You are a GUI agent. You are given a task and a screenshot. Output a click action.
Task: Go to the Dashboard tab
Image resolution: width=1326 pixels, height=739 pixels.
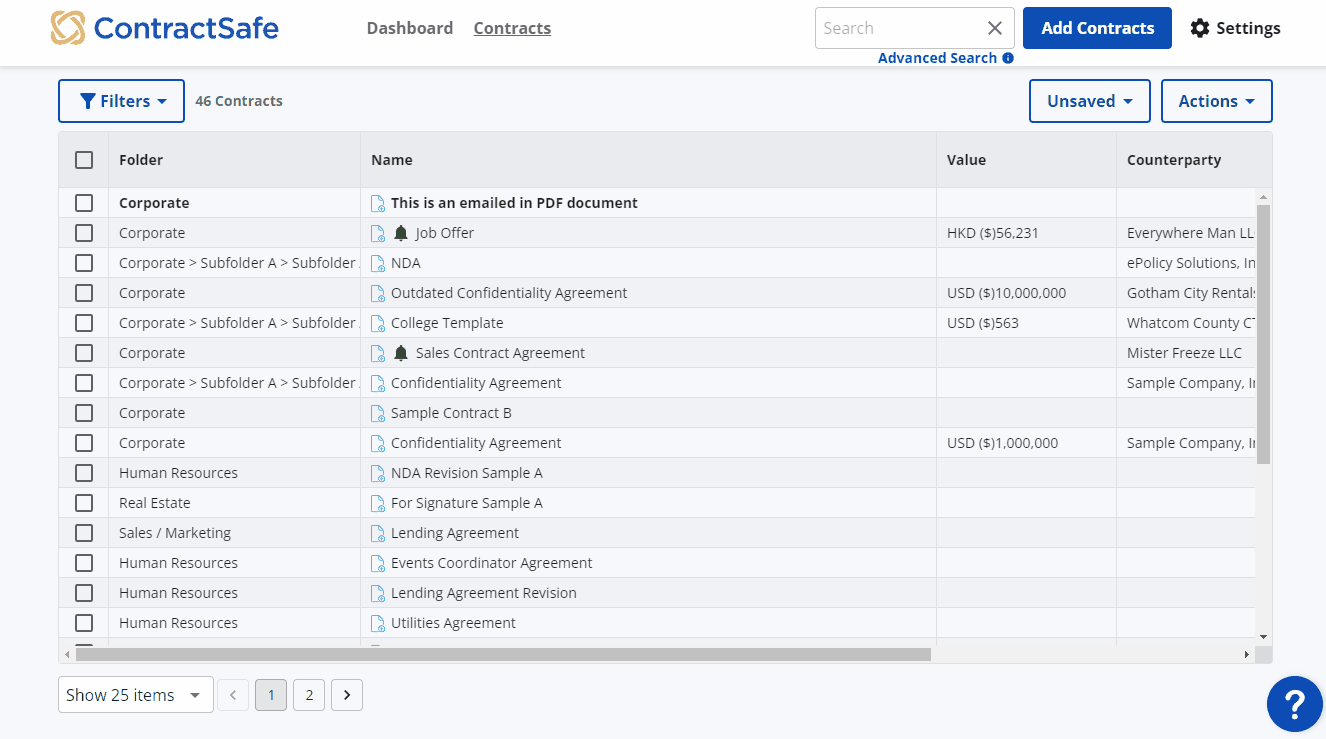[x=409, y=28]
